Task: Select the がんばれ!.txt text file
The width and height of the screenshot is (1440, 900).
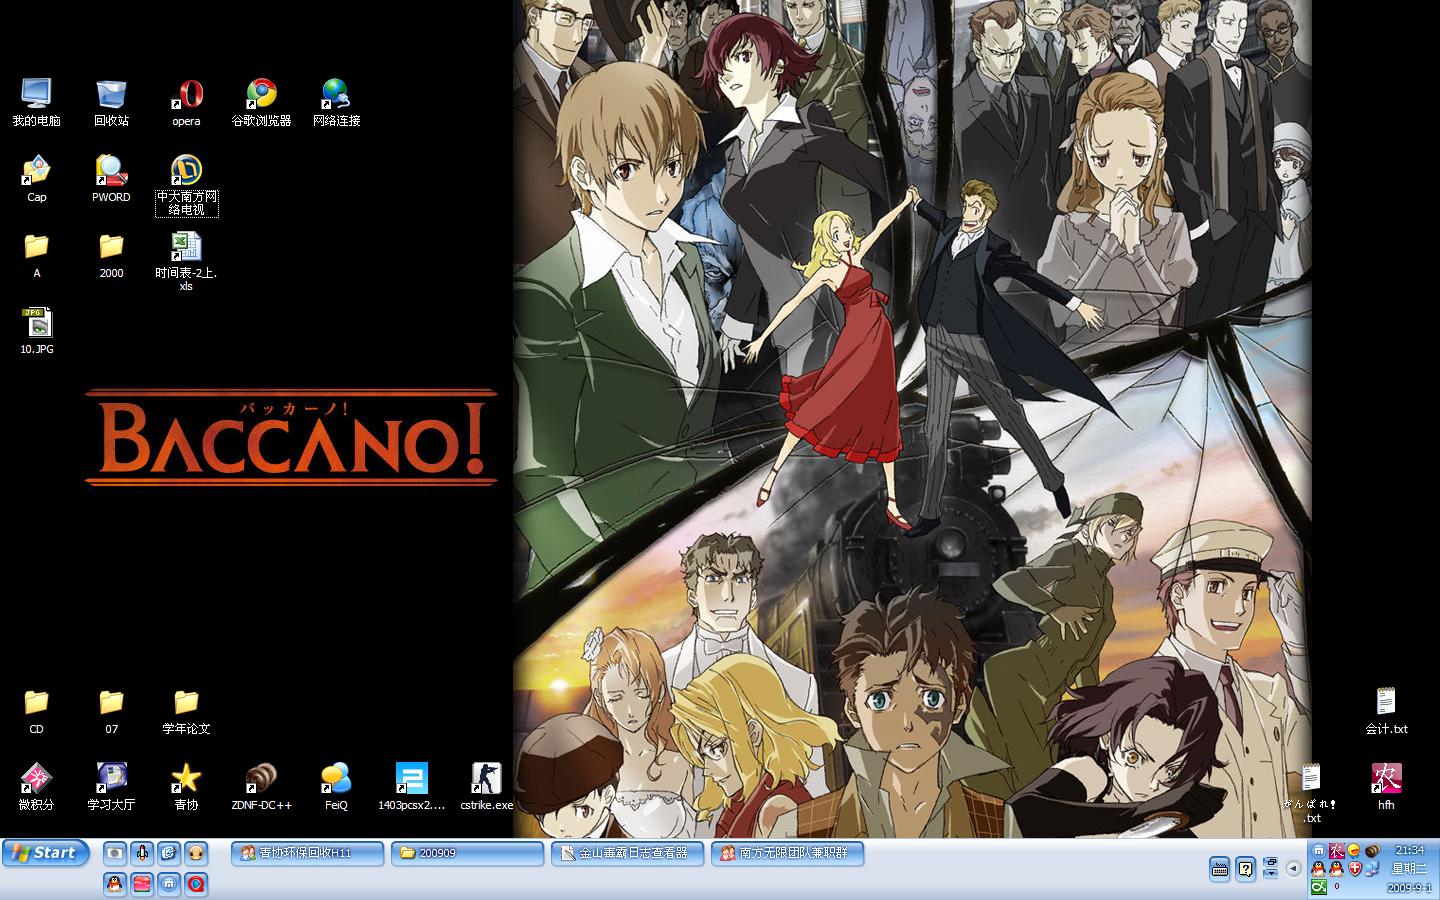Action: [x=1311, y=794]
